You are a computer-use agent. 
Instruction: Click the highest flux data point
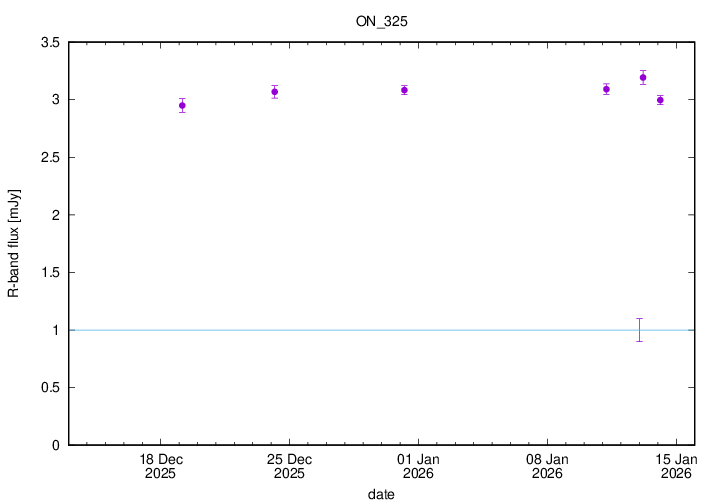643,77
